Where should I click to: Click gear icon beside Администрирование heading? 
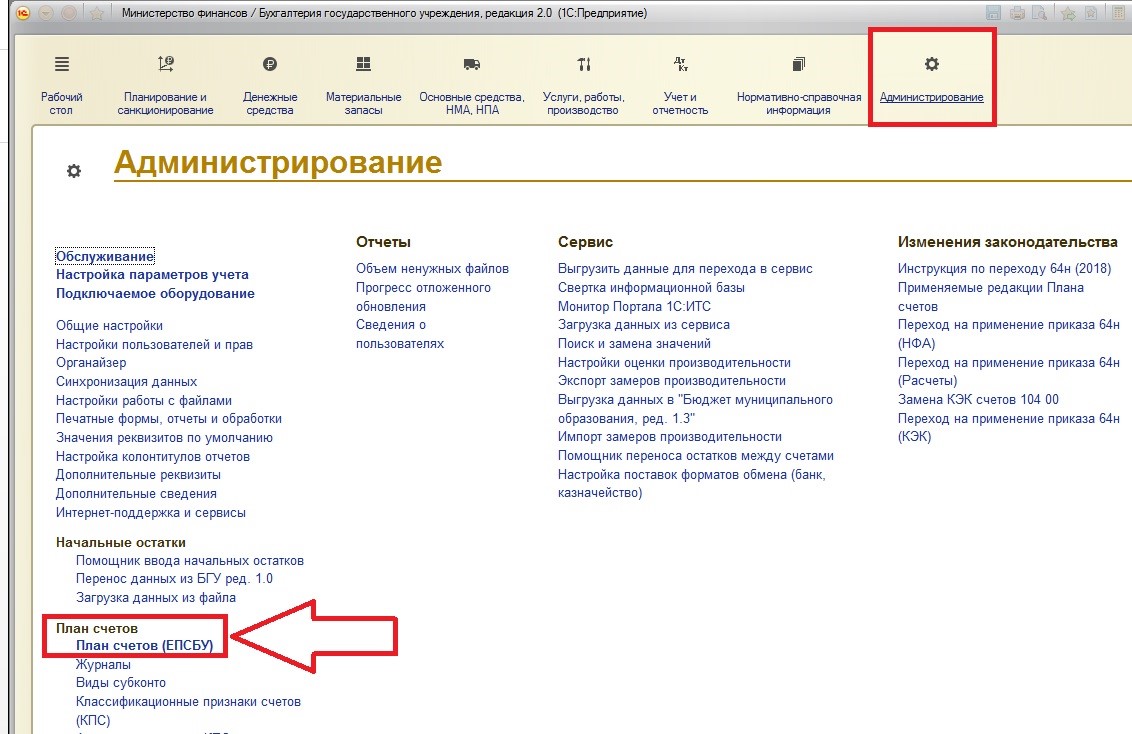(74, 171)
